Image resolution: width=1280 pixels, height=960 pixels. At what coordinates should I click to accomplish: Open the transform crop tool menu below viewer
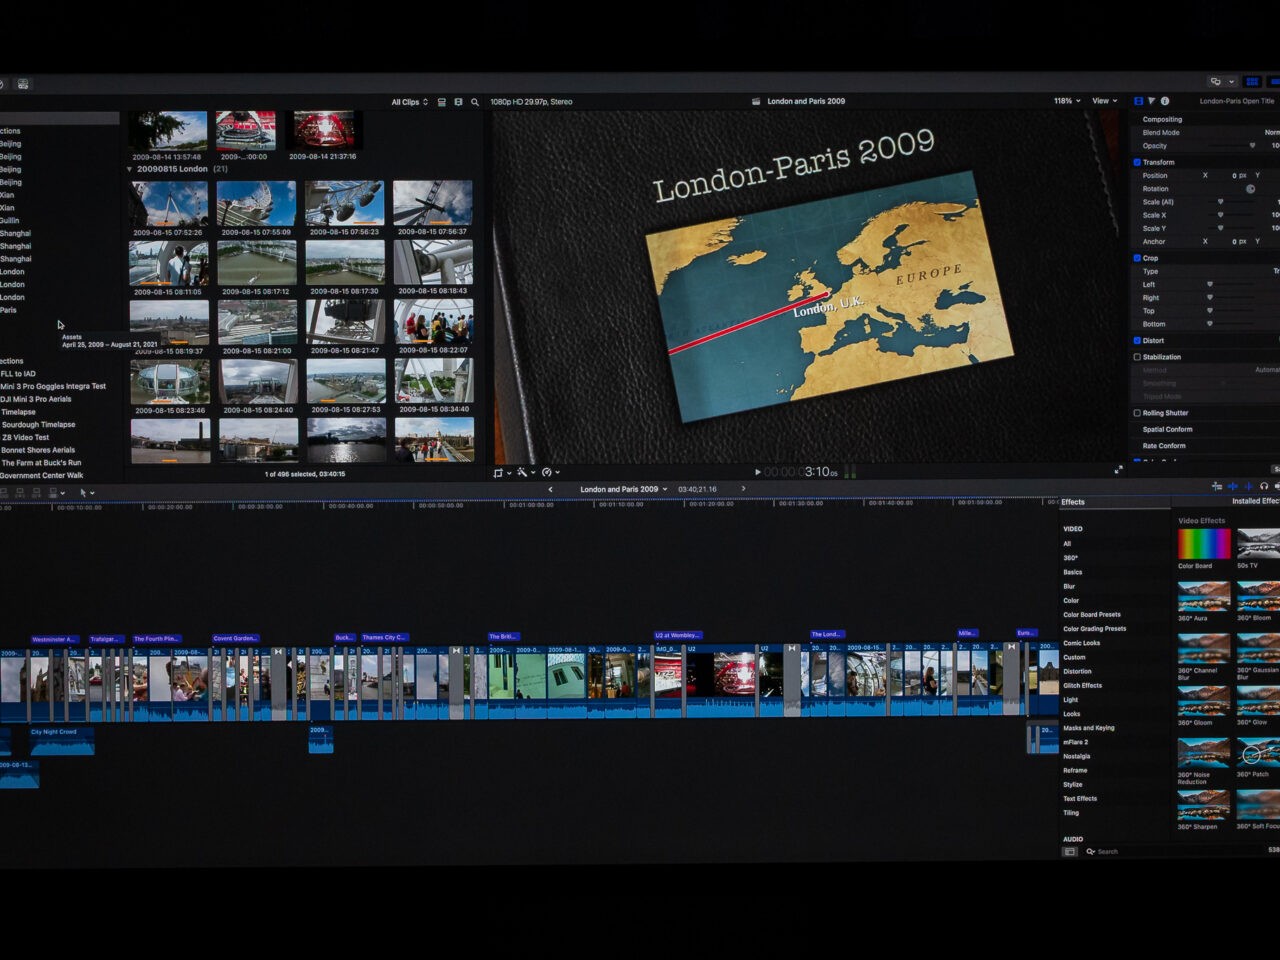point(500,472)
